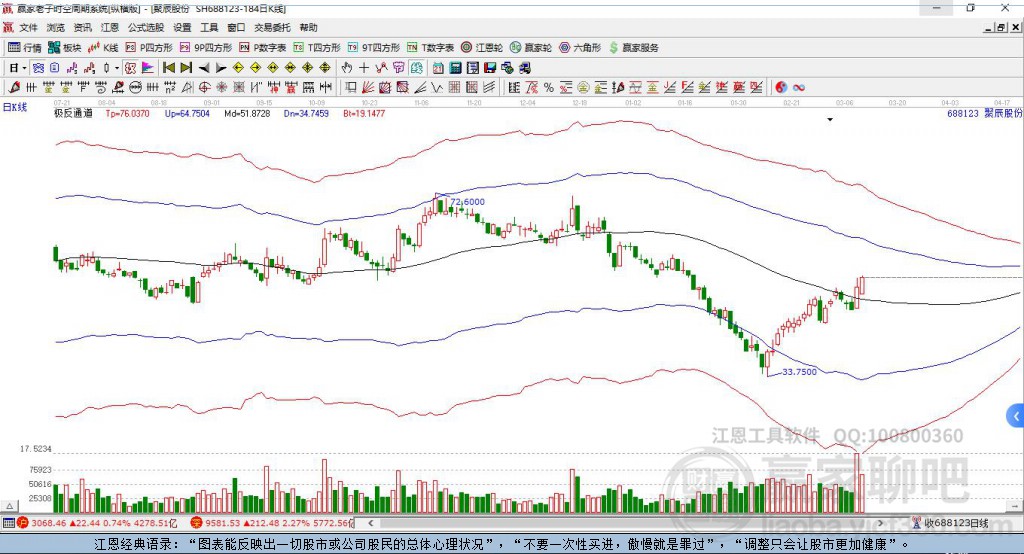Toggle the 权 price adjustment button

(x=131, y=67)
